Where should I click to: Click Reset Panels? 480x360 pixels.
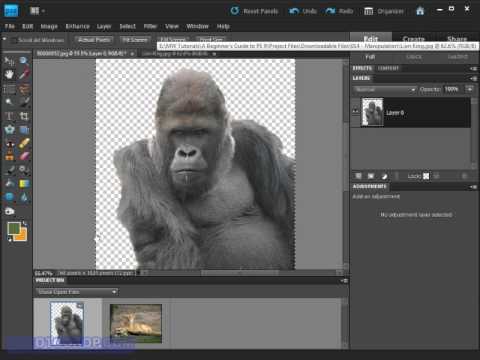click(255, 11)
